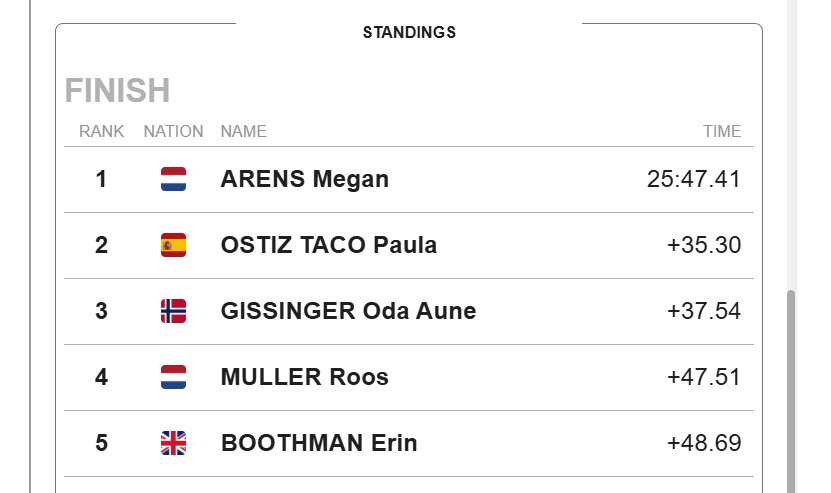This screenshot has width=831, height=493.
Task: Click the Norway flag beside GISSINGER Oda Aune
Action: [173, 311]
